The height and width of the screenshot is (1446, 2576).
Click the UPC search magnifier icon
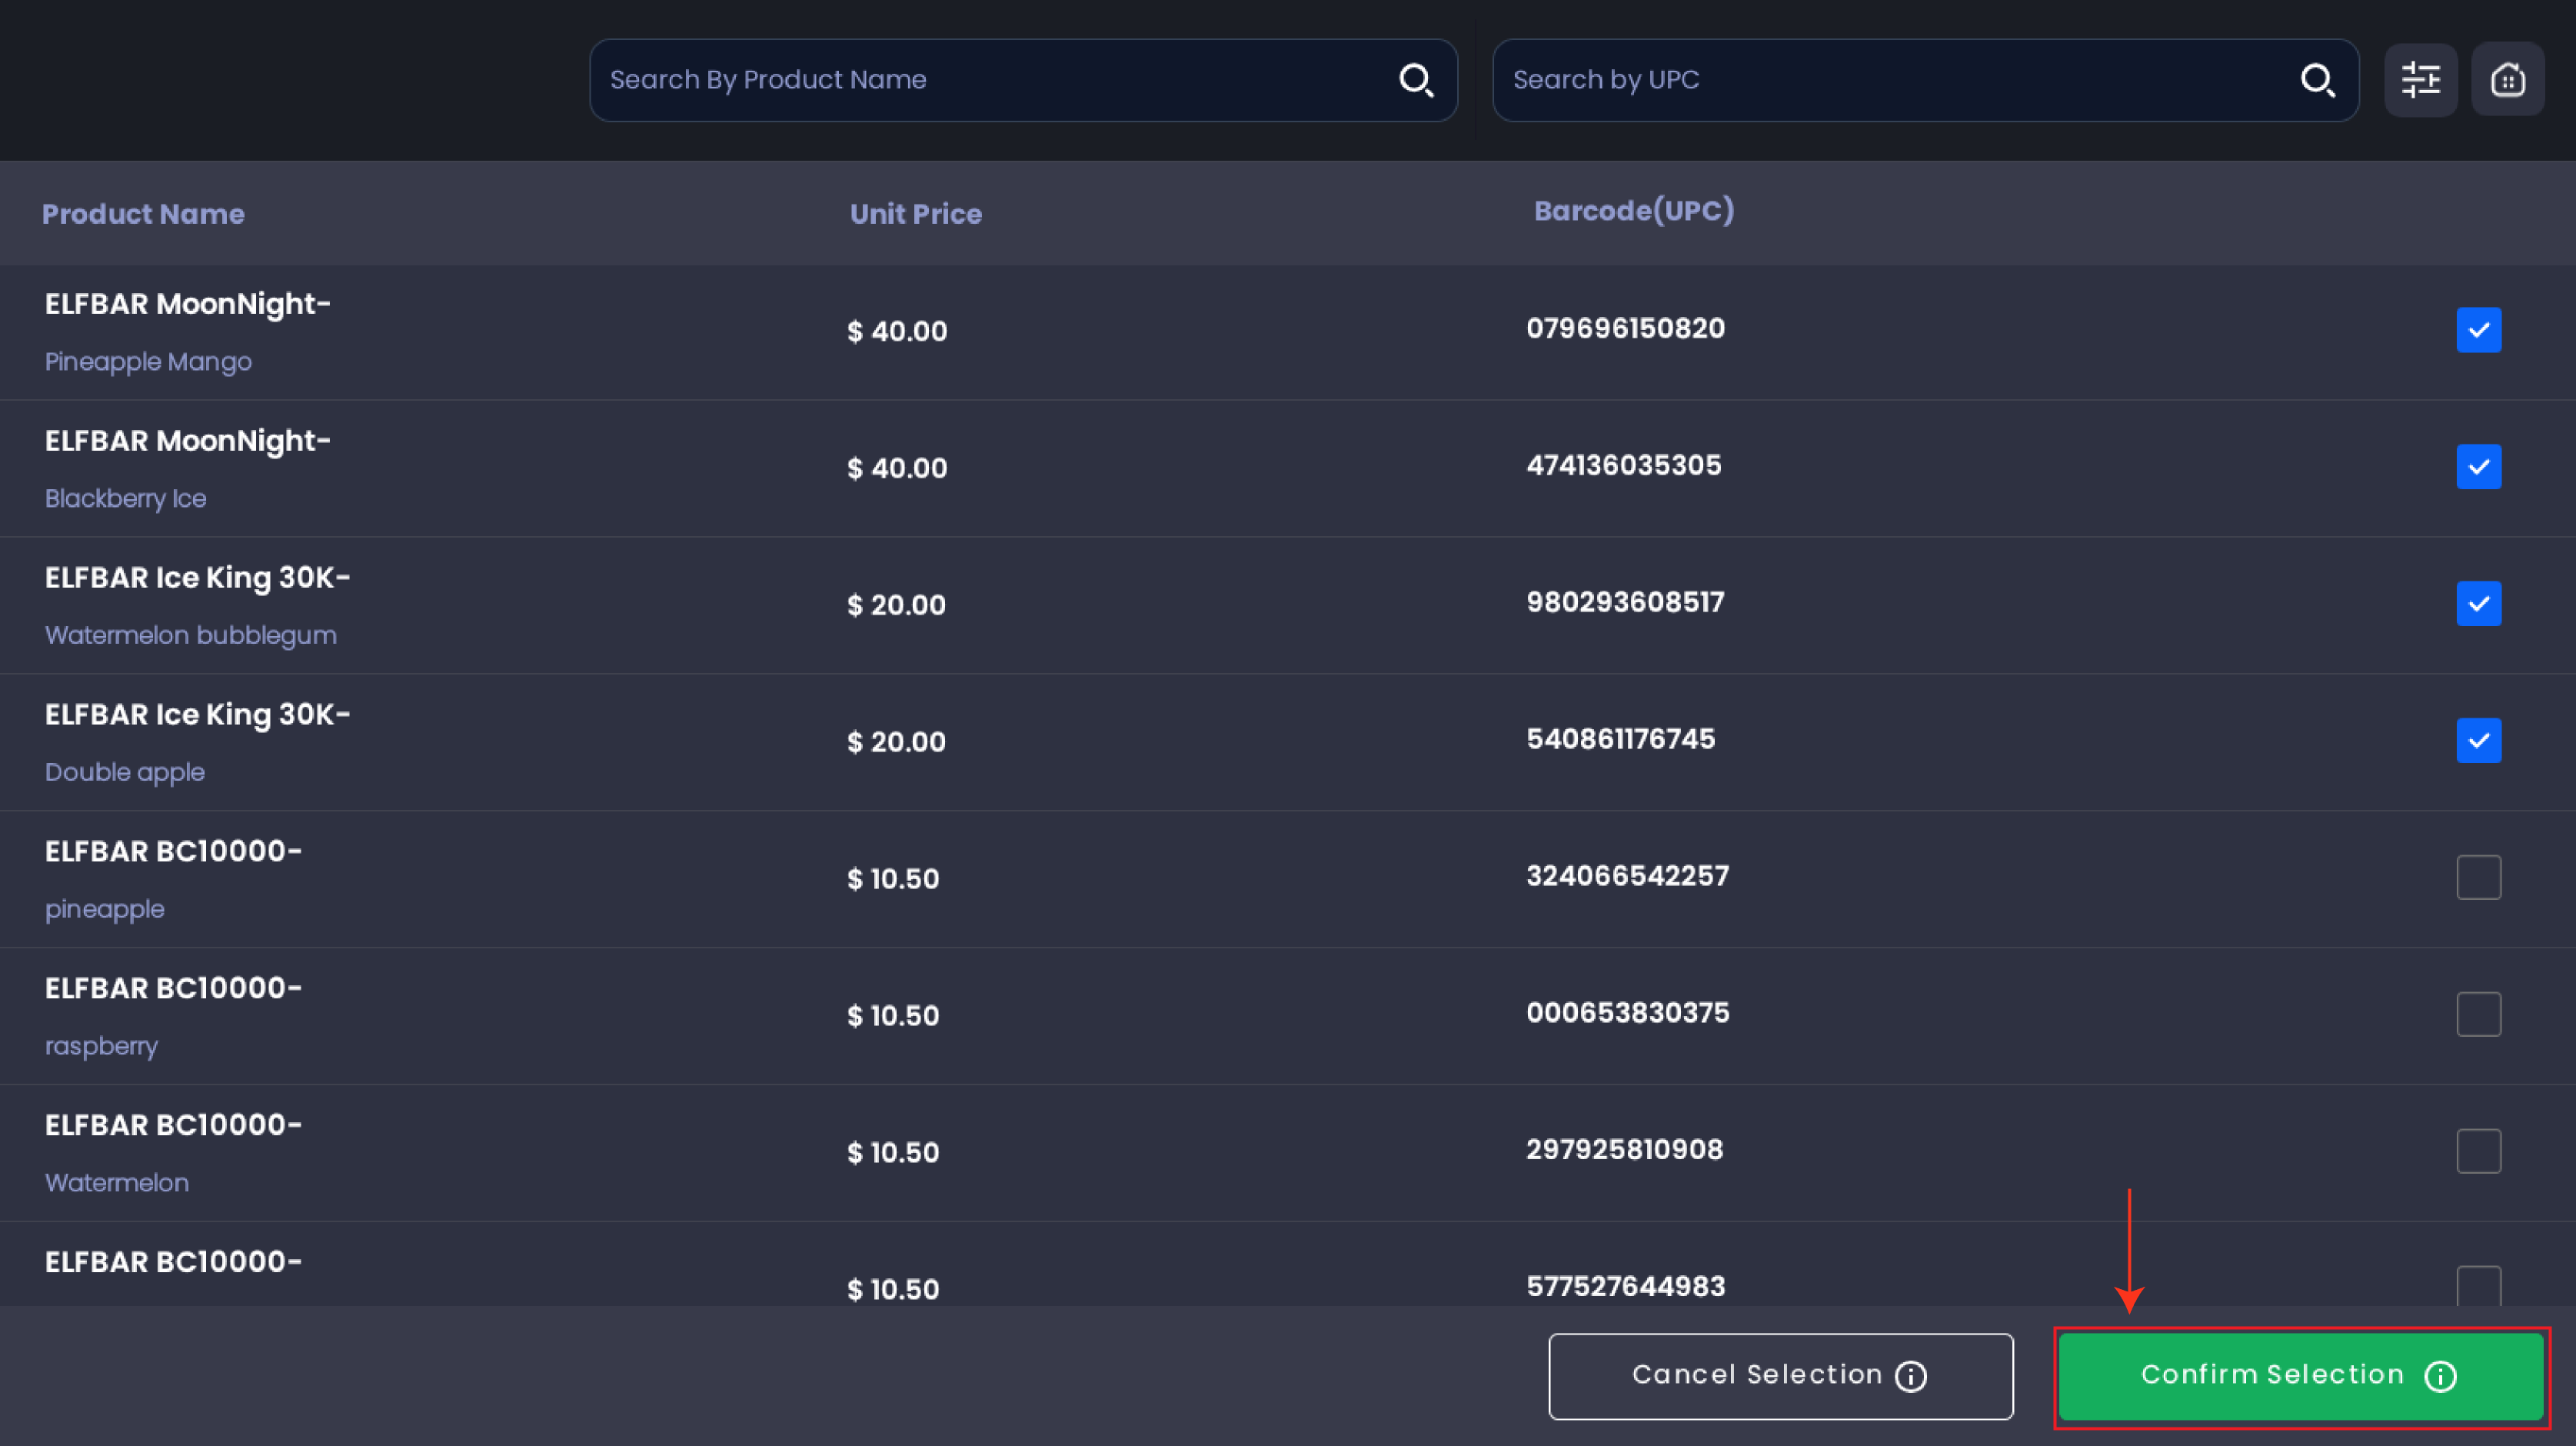(2318, 80)
